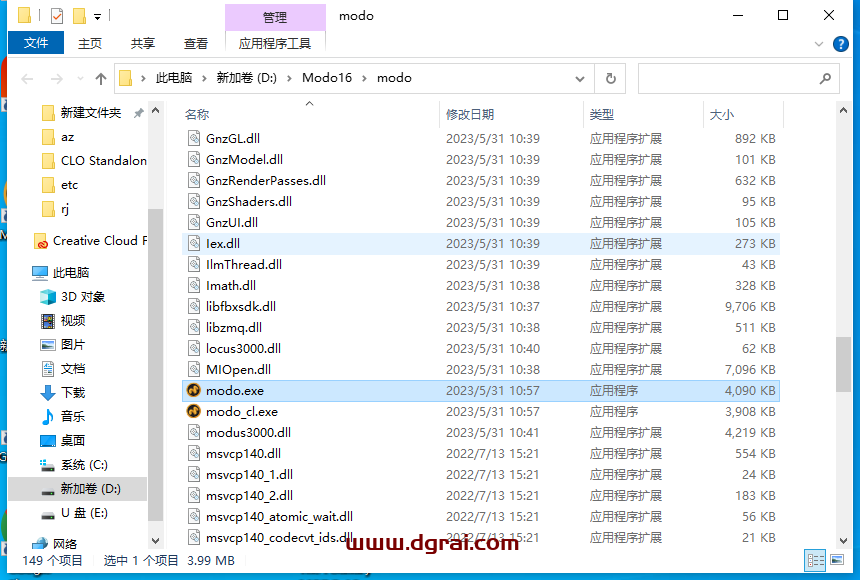Select 此电脑 in the navigation pane

click(60, 272)
